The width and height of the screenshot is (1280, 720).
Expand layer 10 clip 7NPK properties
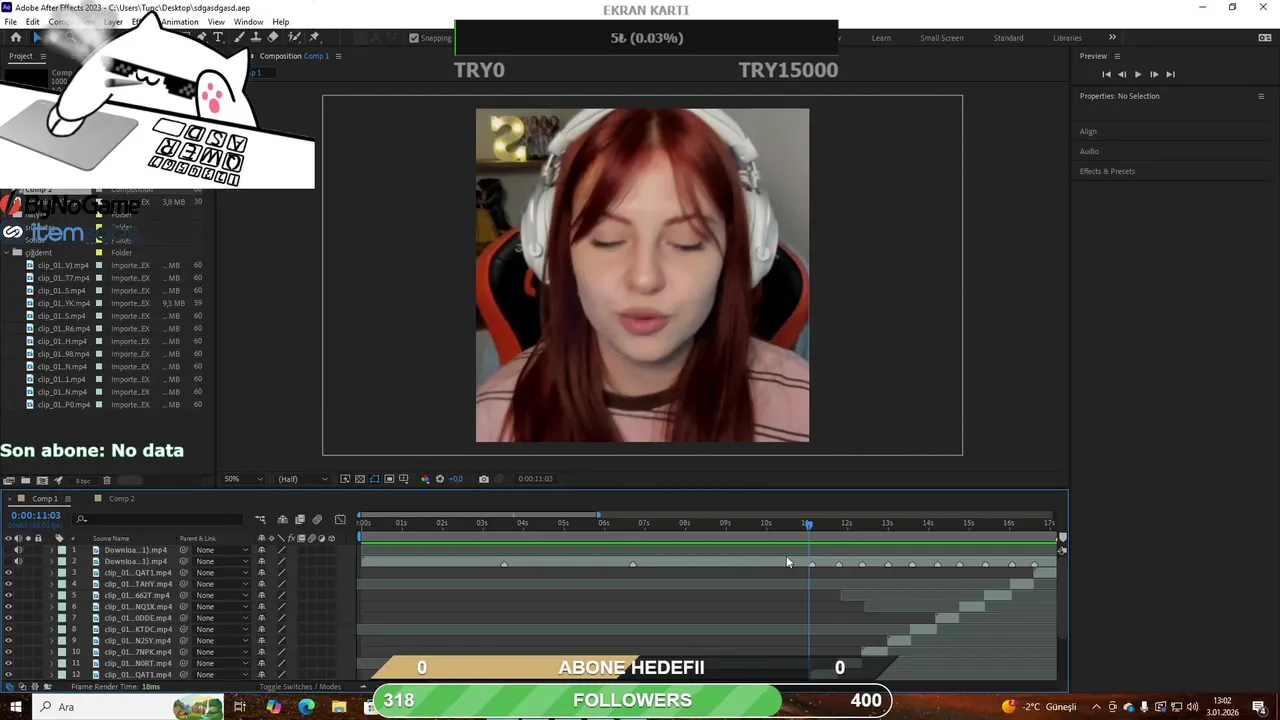[x=51, y=652]
